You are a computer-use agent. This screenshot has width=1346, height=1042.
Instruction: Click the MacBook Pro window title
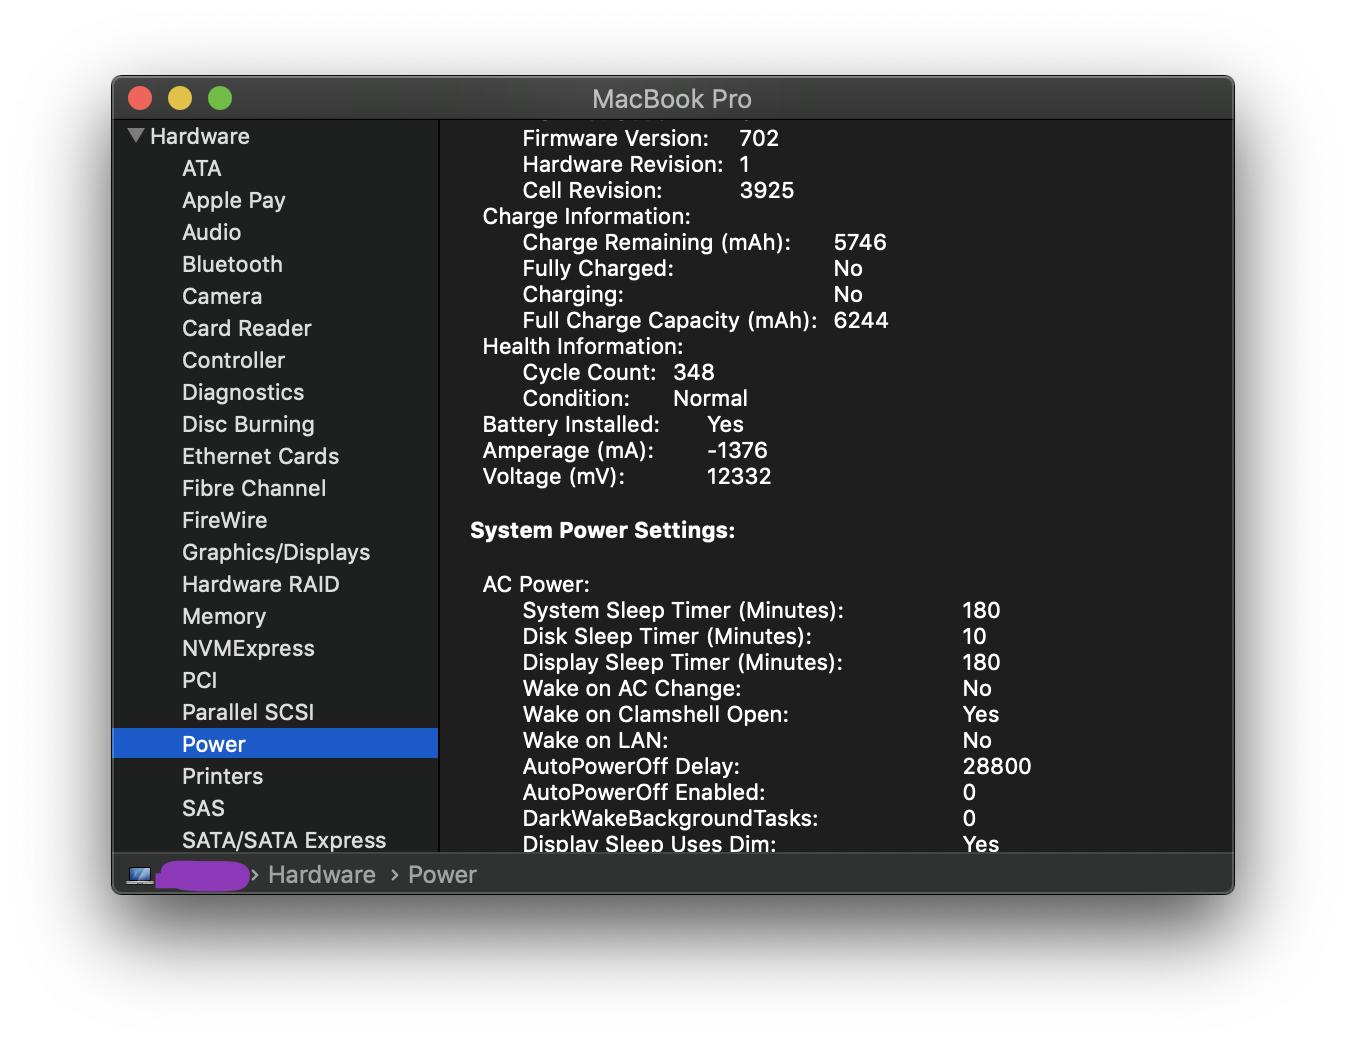672,99
